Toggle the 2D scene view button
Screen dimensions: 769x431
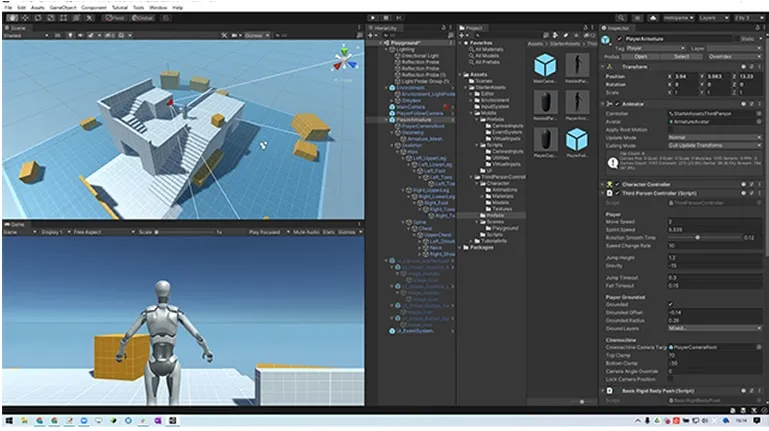tap(57, 35)
